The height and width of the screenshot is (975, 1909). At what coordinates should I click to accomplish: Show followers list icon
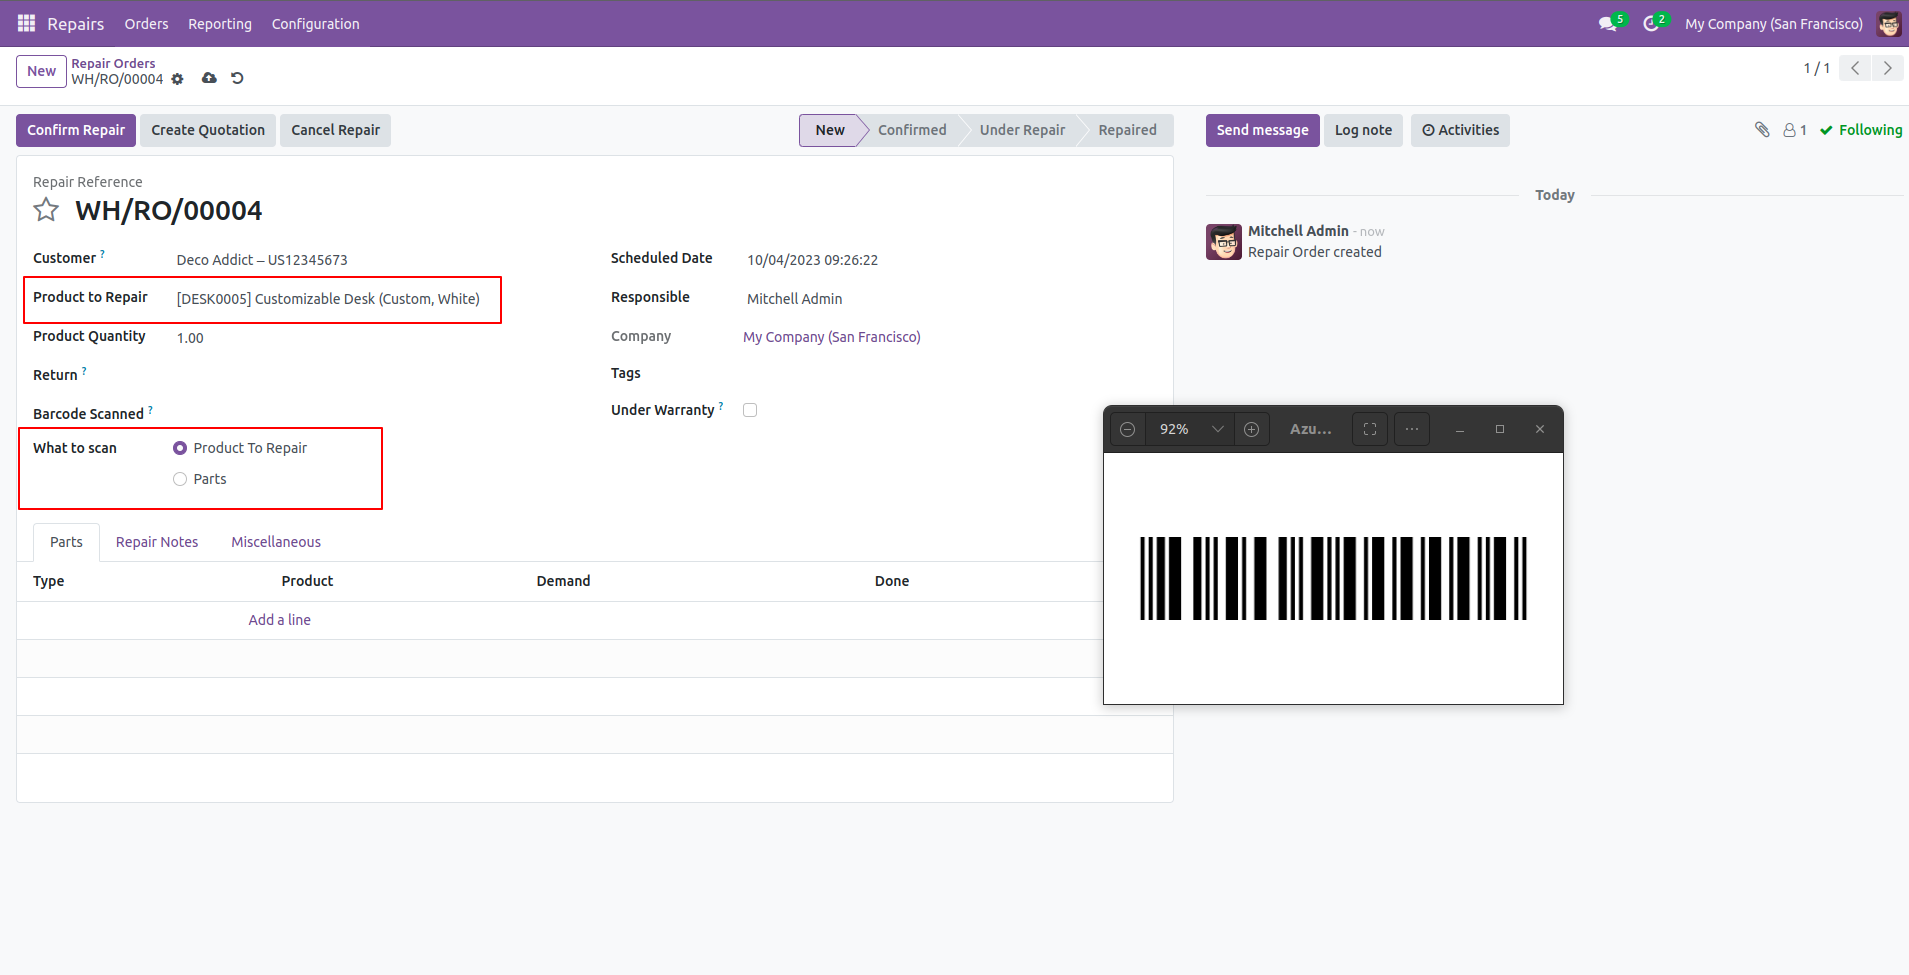pyautogui.click(x=1795, y=130)
